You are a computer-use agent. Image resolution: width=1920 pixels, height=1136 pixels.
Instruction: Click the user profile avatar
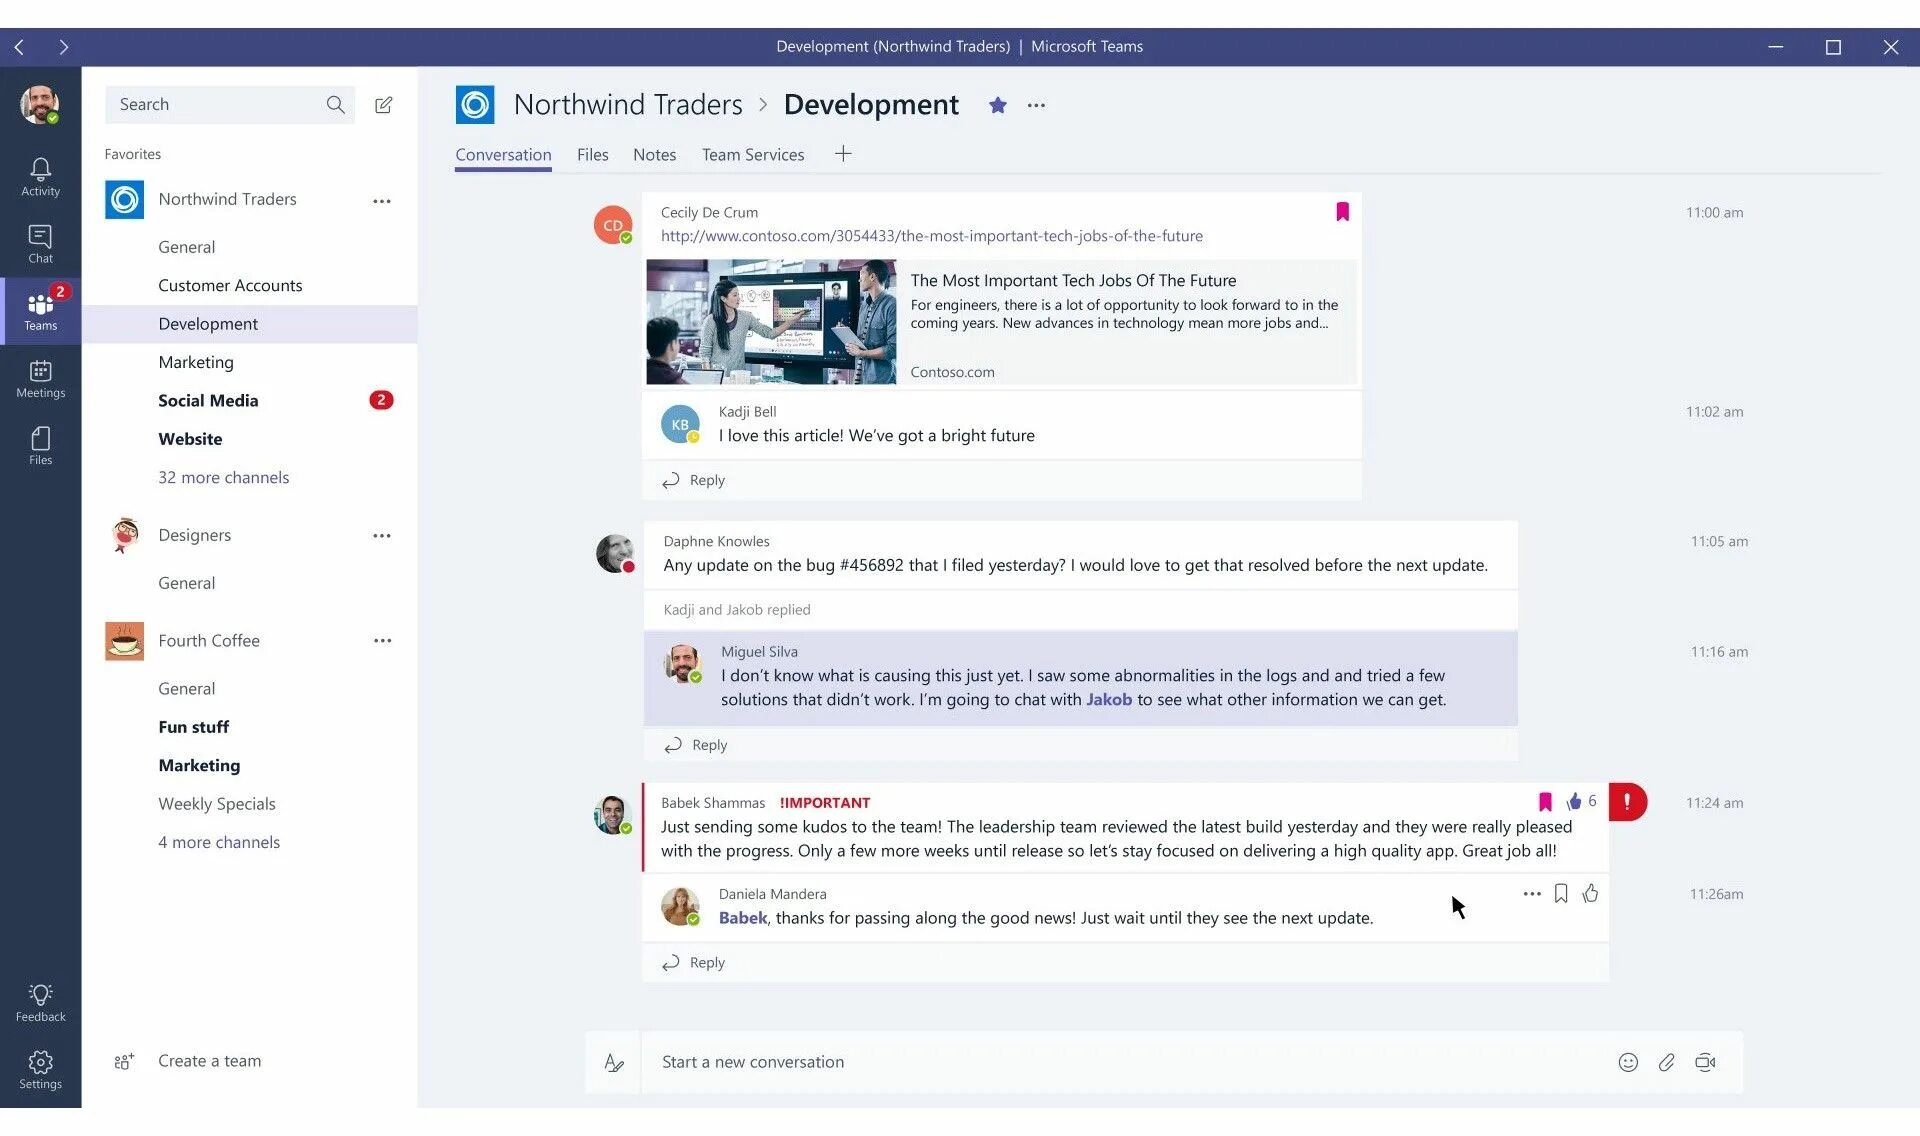(40, 104)
